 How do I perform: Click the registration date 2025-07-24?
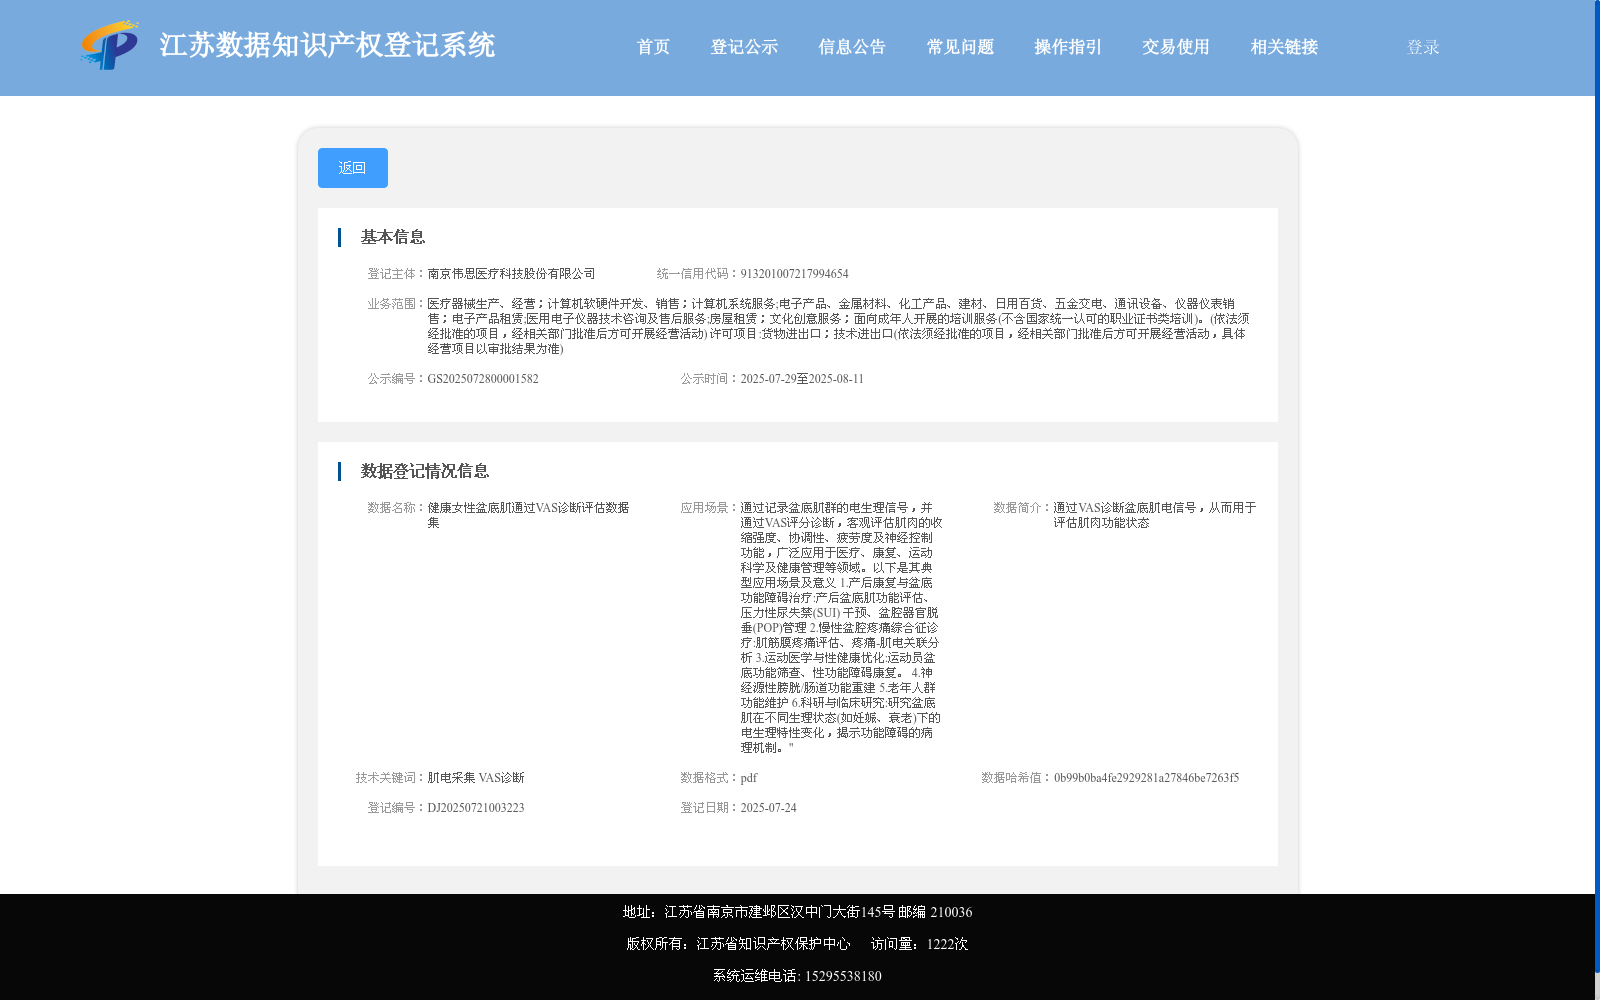pos(768,808)
